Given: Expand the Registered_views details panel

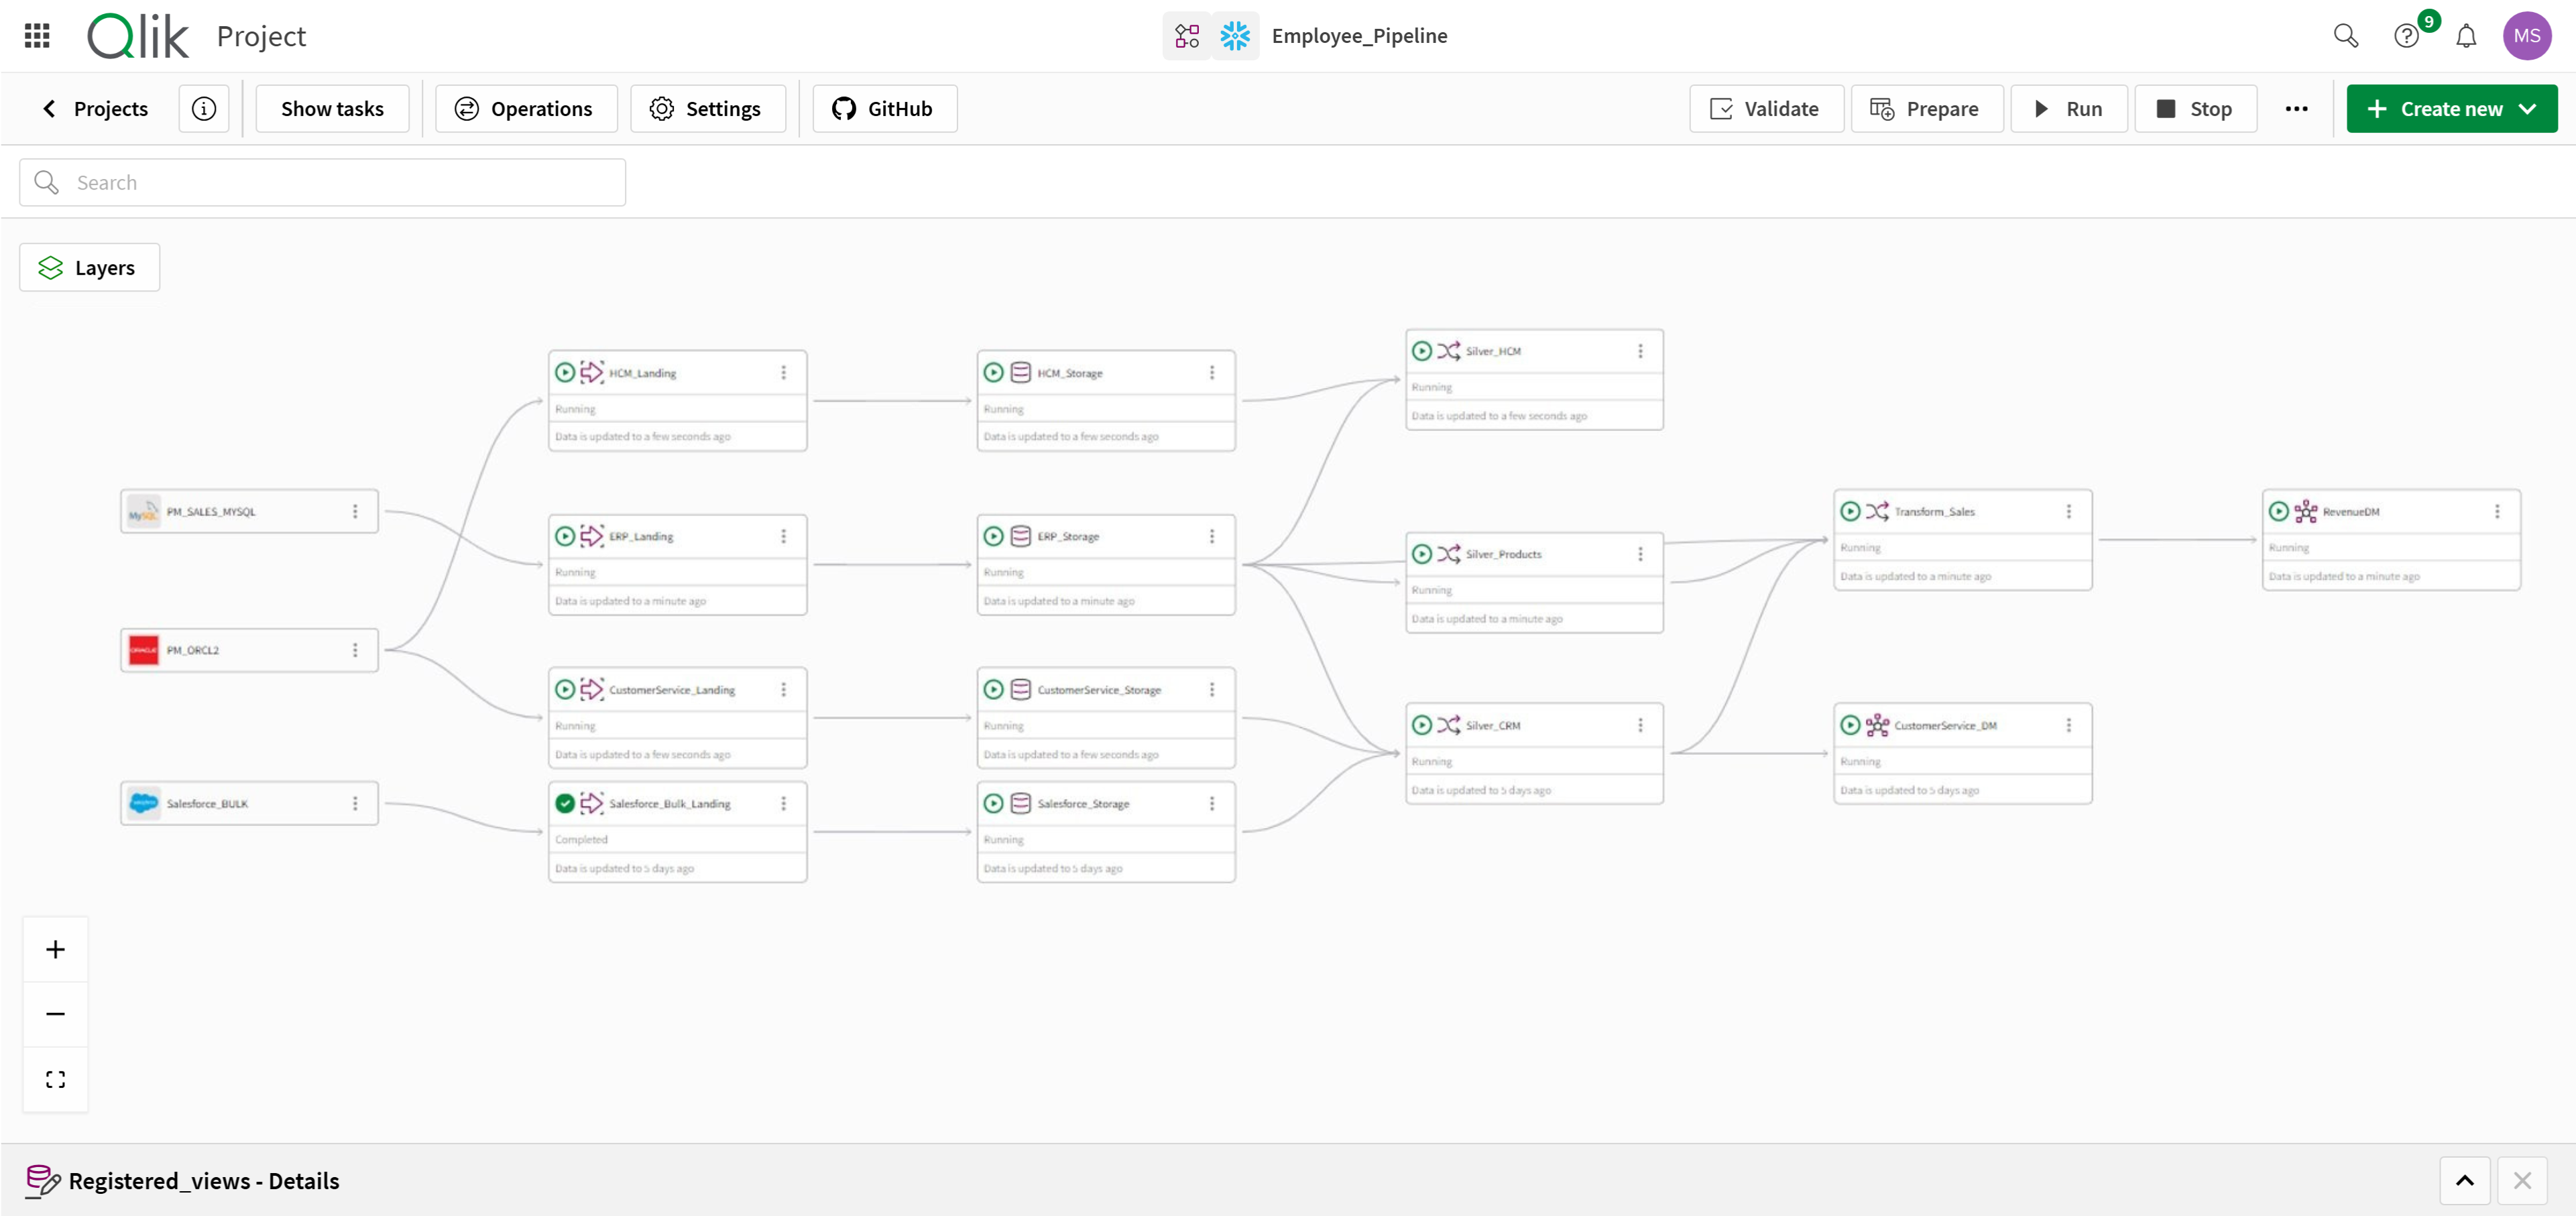Looking at the screenshot, I should coord(2464,1180).
